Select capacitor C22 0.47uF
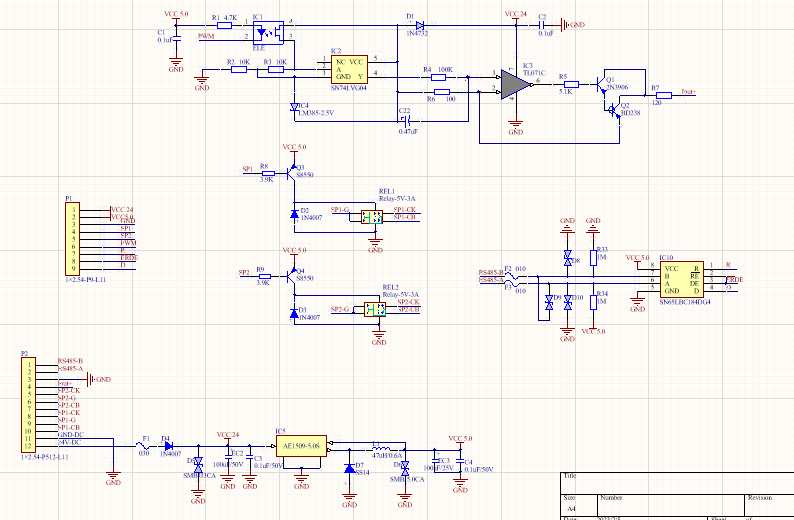 405,121
